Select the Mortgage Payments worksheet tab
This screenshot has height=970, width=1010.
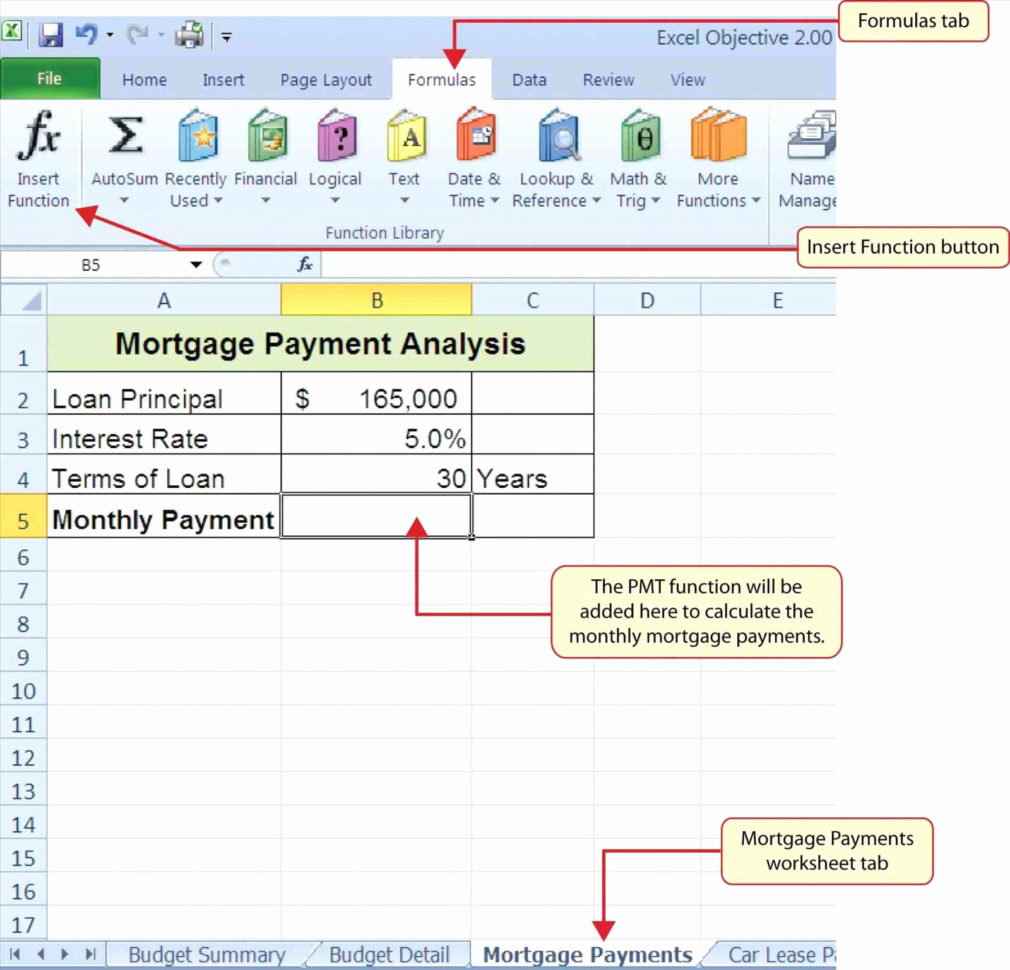click(587, 955)
